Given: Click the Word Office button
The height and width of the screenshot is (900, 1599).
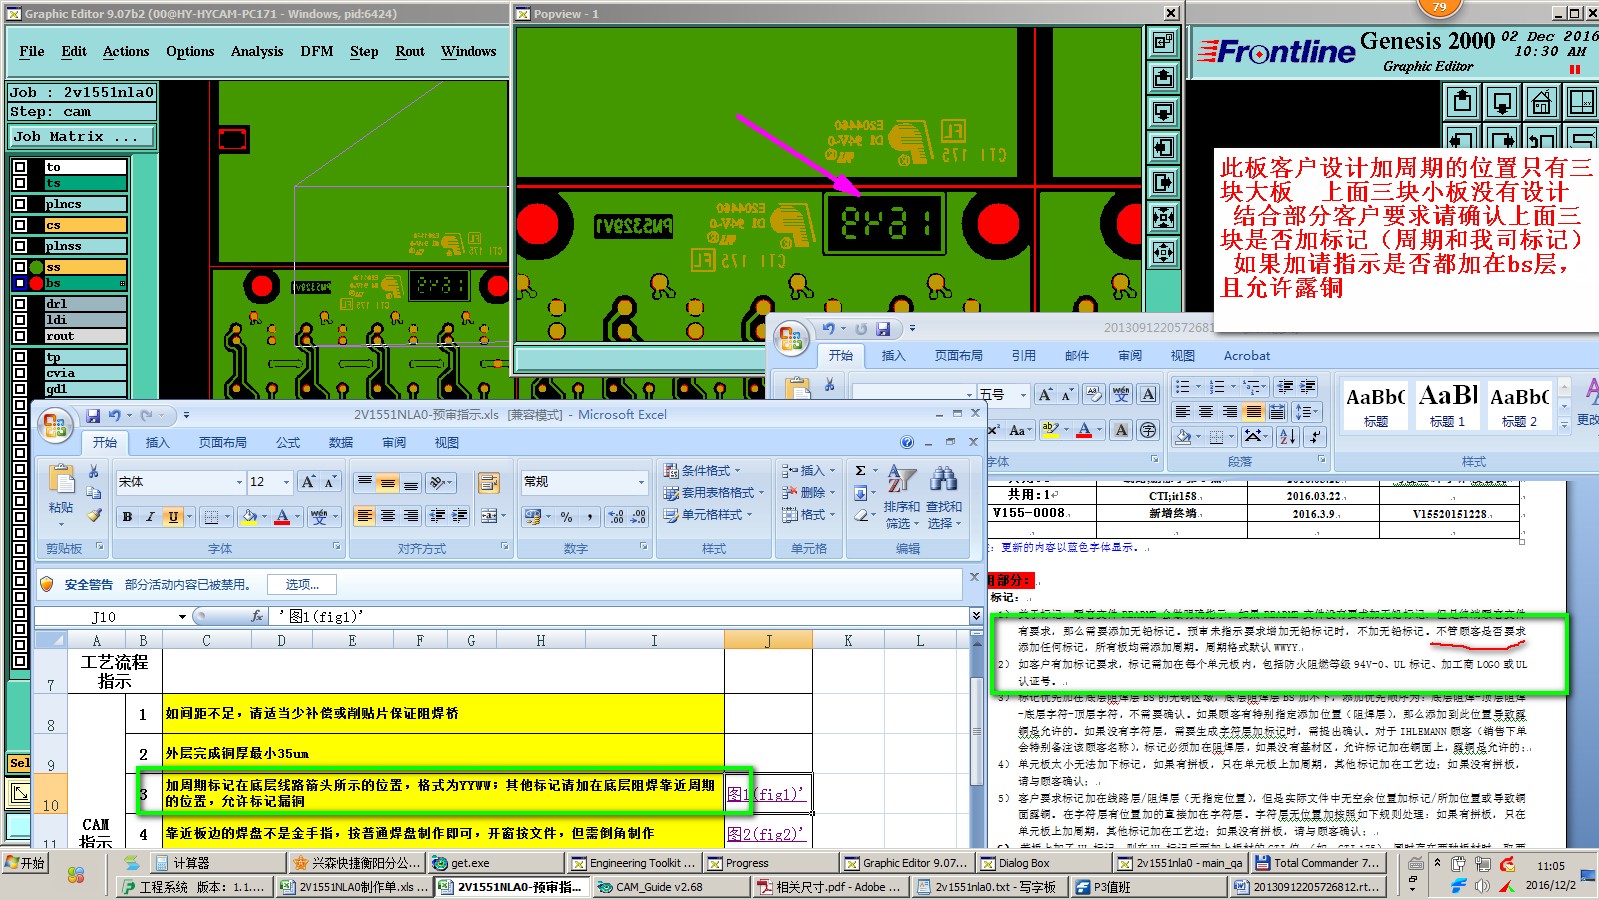Looking at the screenshot, I should coord(791,339).
